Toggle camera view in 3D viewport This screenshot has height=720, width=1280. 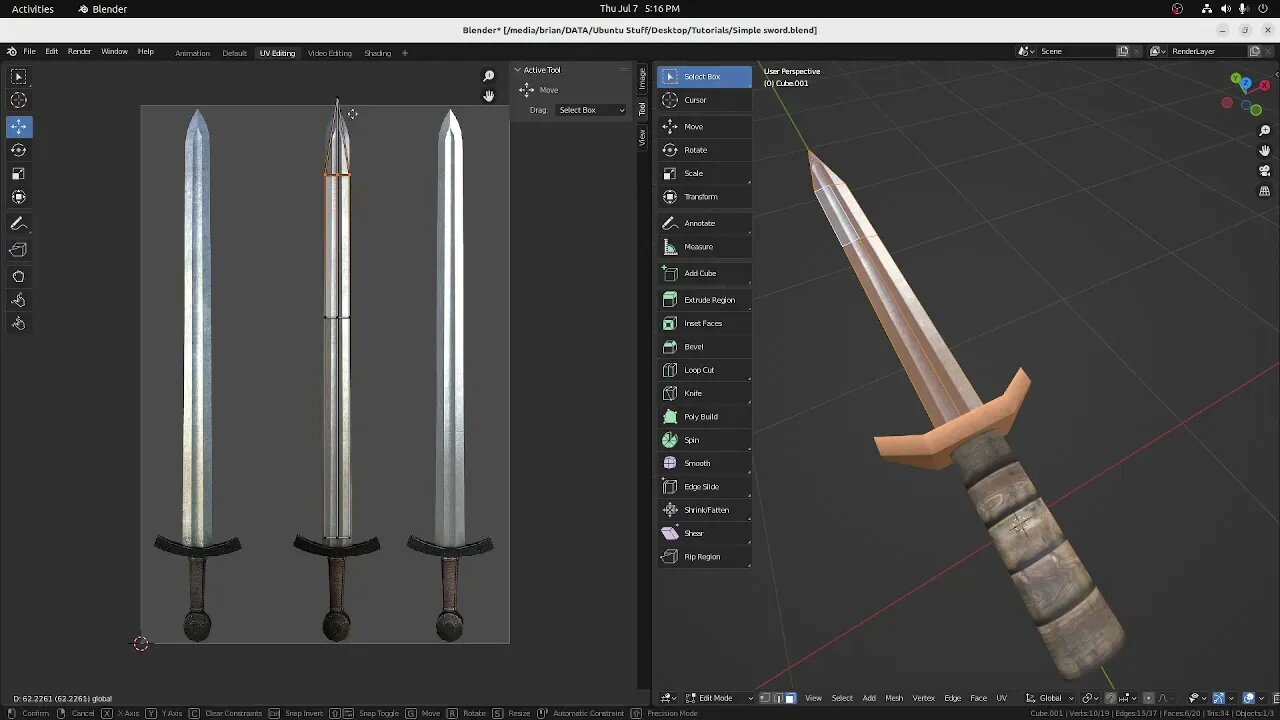pos(1265,170)
